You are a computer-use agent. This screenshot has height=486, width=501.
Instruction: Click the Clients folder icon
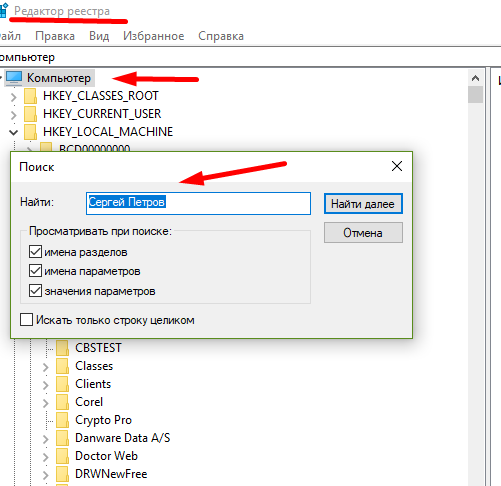62,384
